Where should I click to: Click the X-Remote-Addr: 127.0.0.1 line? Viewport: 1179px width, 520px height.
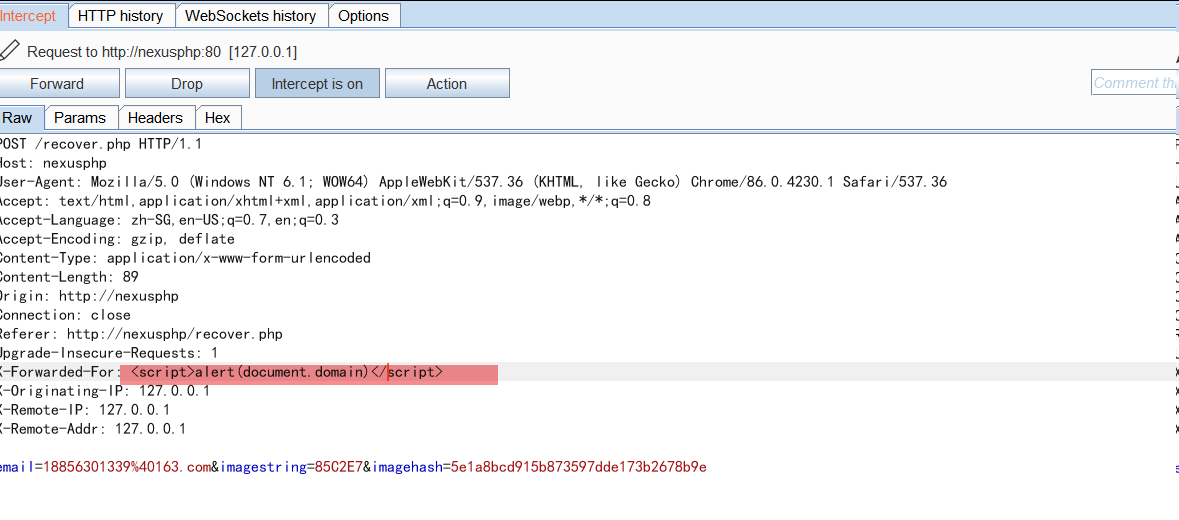[92, 429]
